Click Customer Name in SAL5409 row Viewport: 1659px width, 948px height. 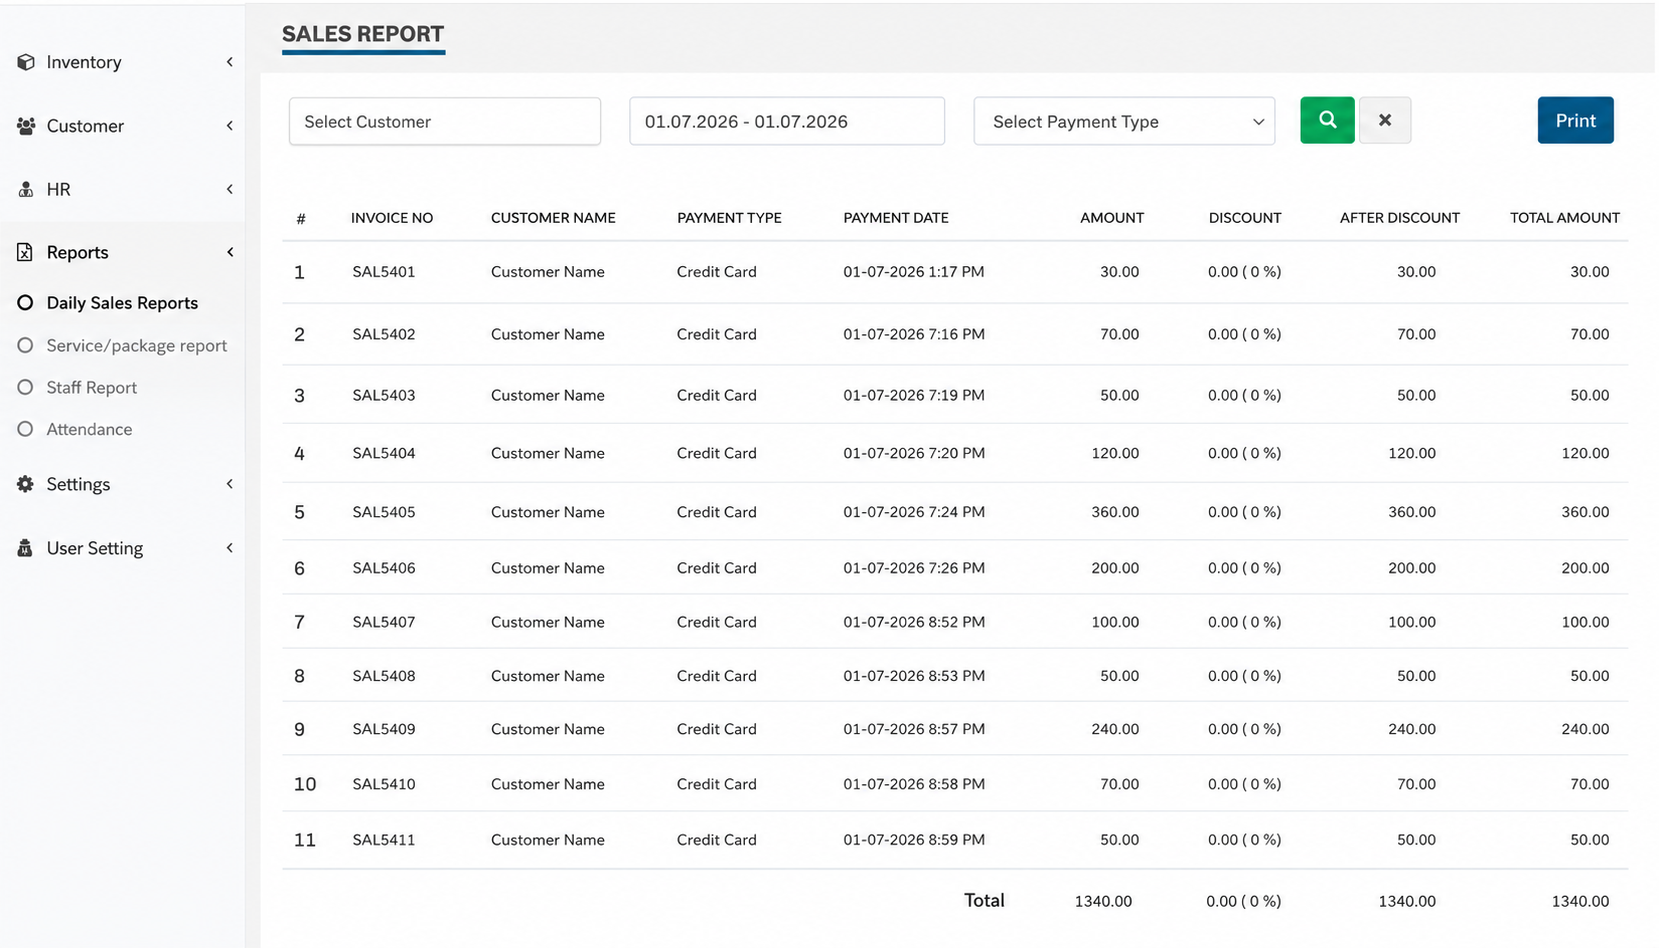click(547, 729)
